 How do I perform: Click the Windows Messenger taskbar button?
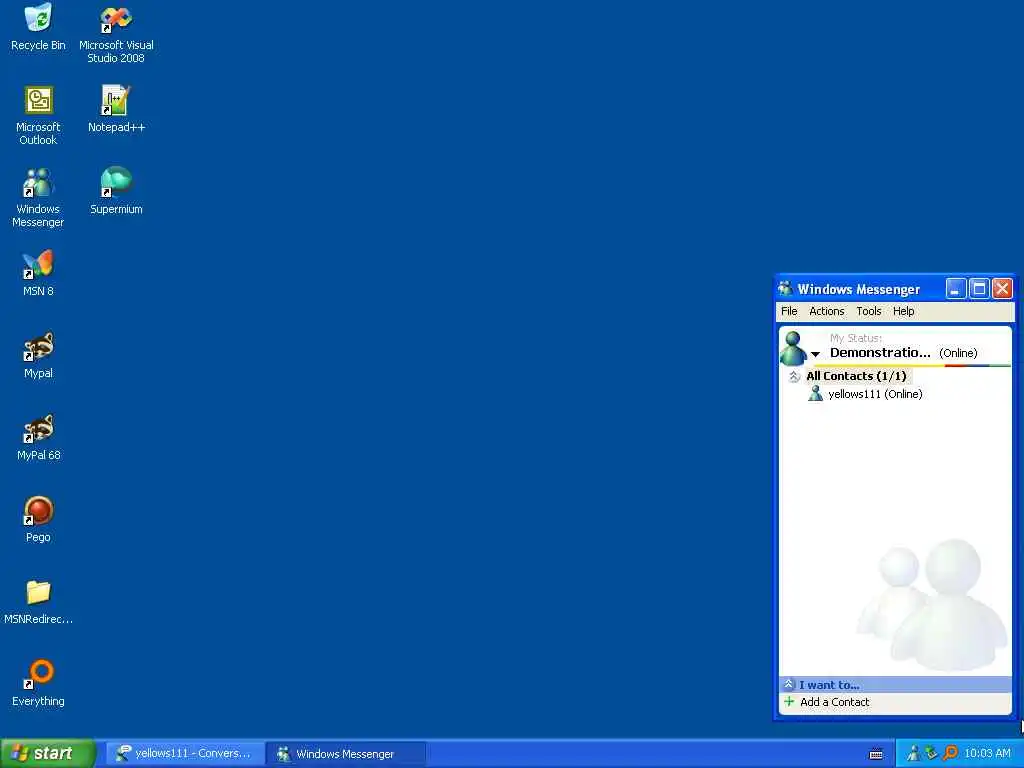point(345,754)
